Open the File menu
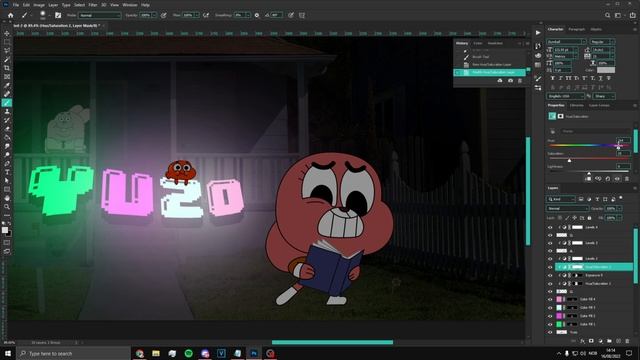 click(x=16, y=5)
